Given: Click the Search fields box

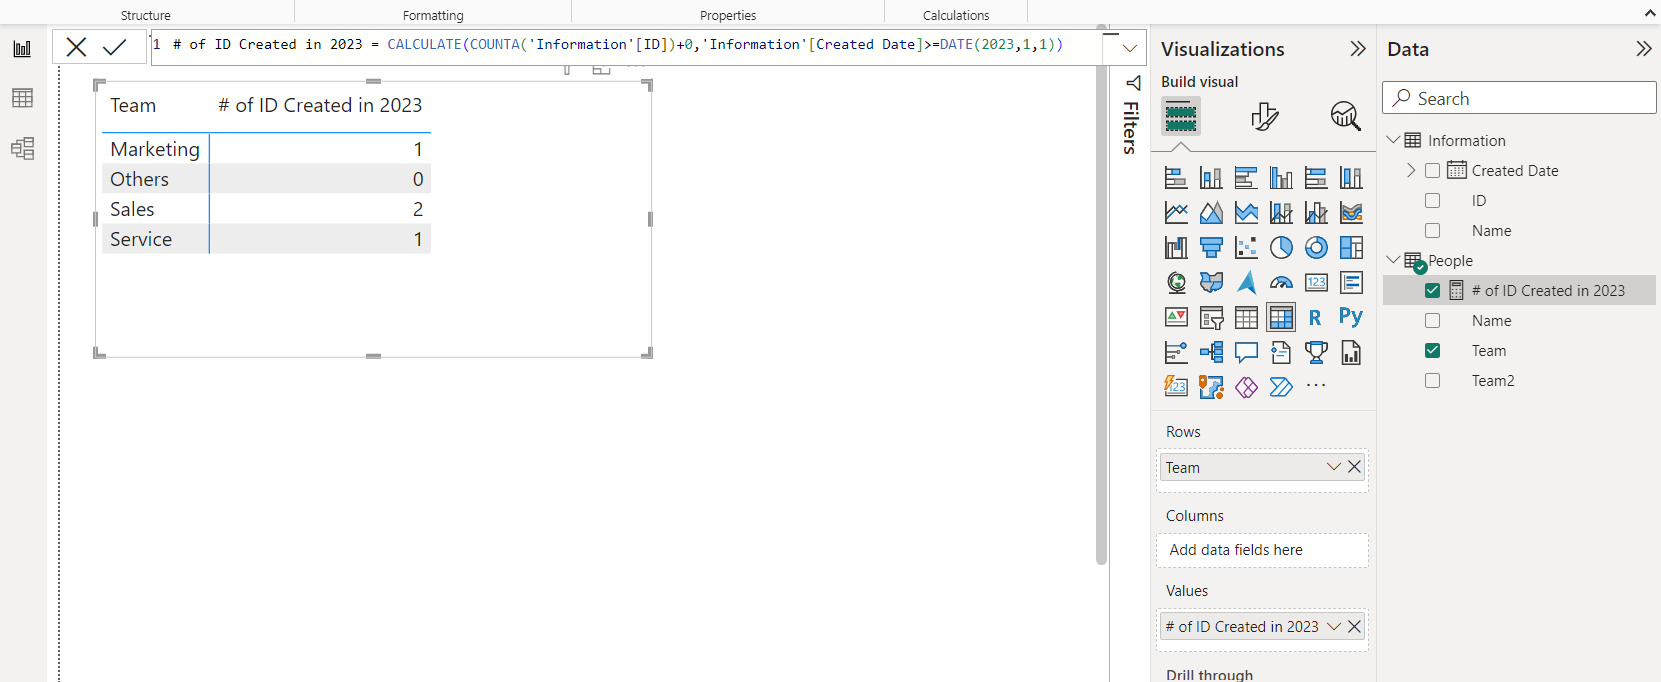Looking at the screenshot, I should click(1519, 98).
